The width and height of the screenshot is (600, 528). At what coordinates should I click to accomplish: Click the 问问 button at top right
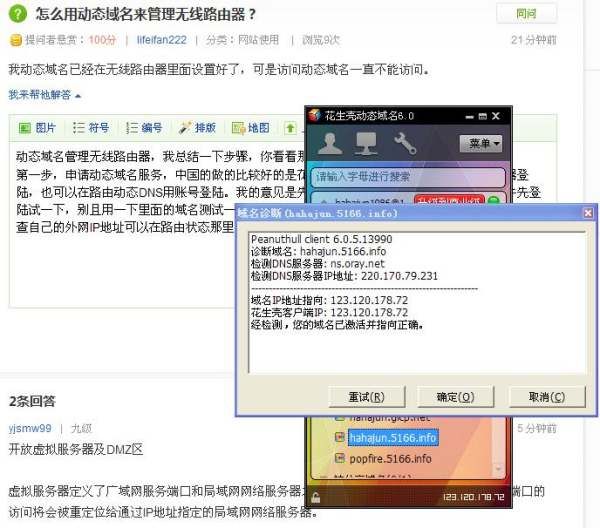(x=527, y=14)
